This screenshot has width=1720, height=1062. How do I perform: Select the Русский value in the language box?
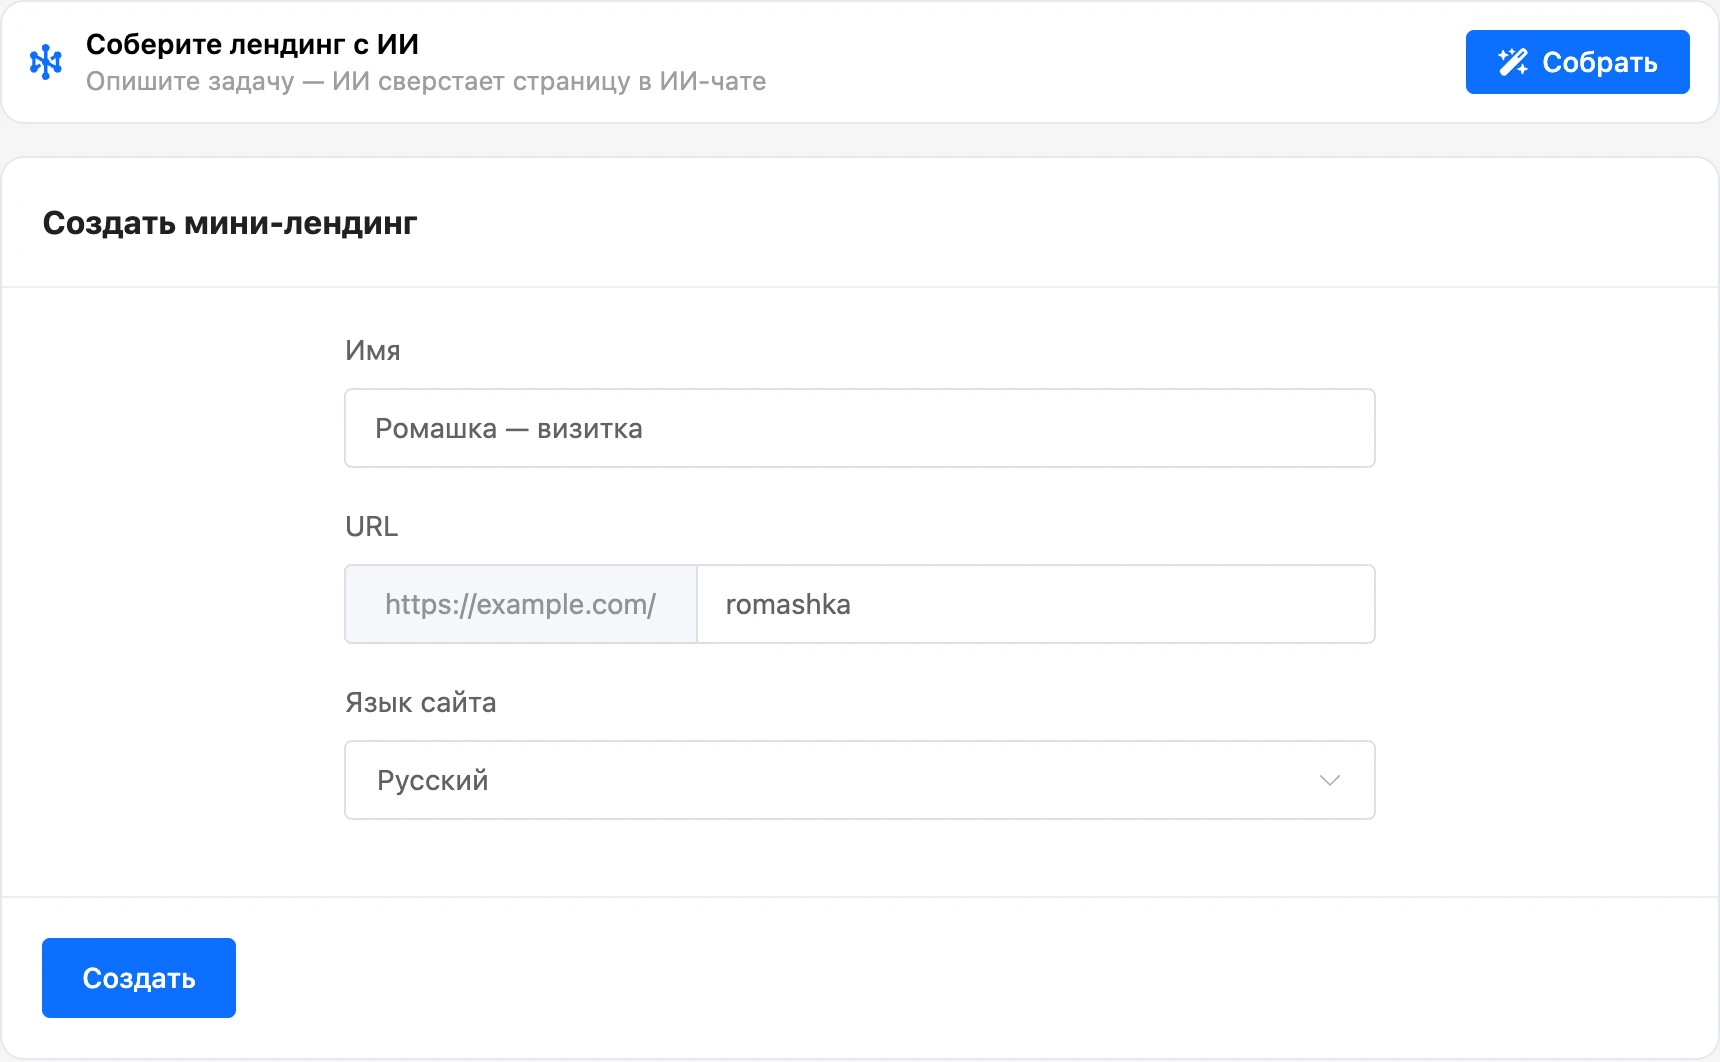pyautogui.click(x=432, y=780)
